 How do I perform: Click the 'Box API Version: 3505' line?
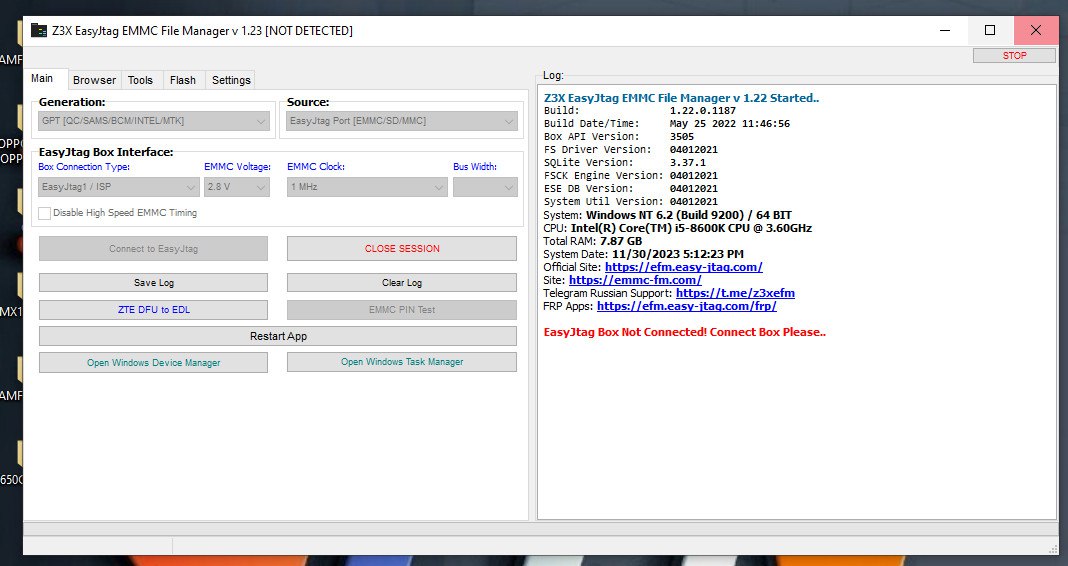point(618,136)
